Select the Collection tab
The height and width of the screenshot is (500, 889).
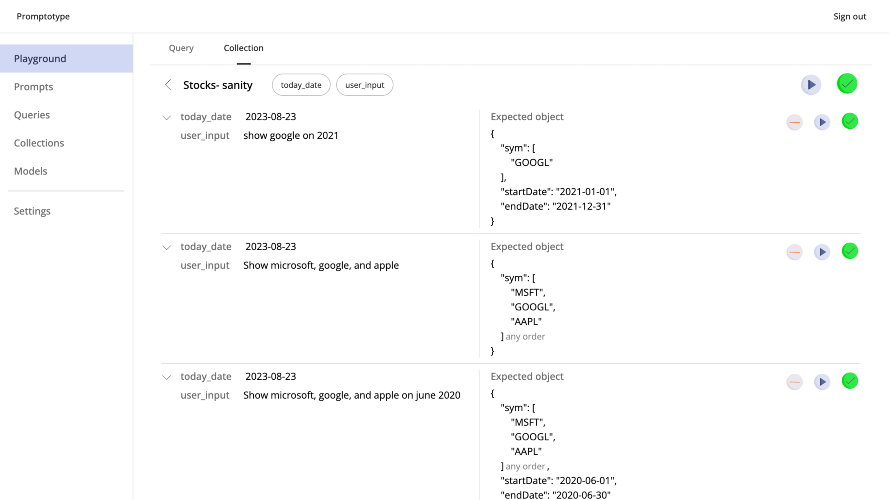pos(243,48)
